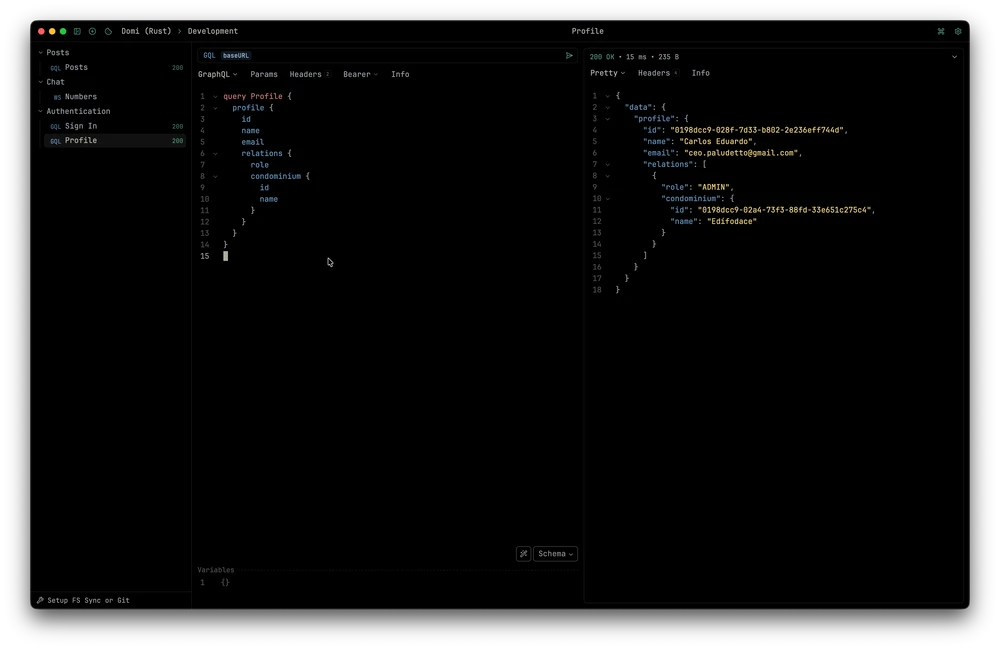Collapse the Posts folder

point(41,53)
